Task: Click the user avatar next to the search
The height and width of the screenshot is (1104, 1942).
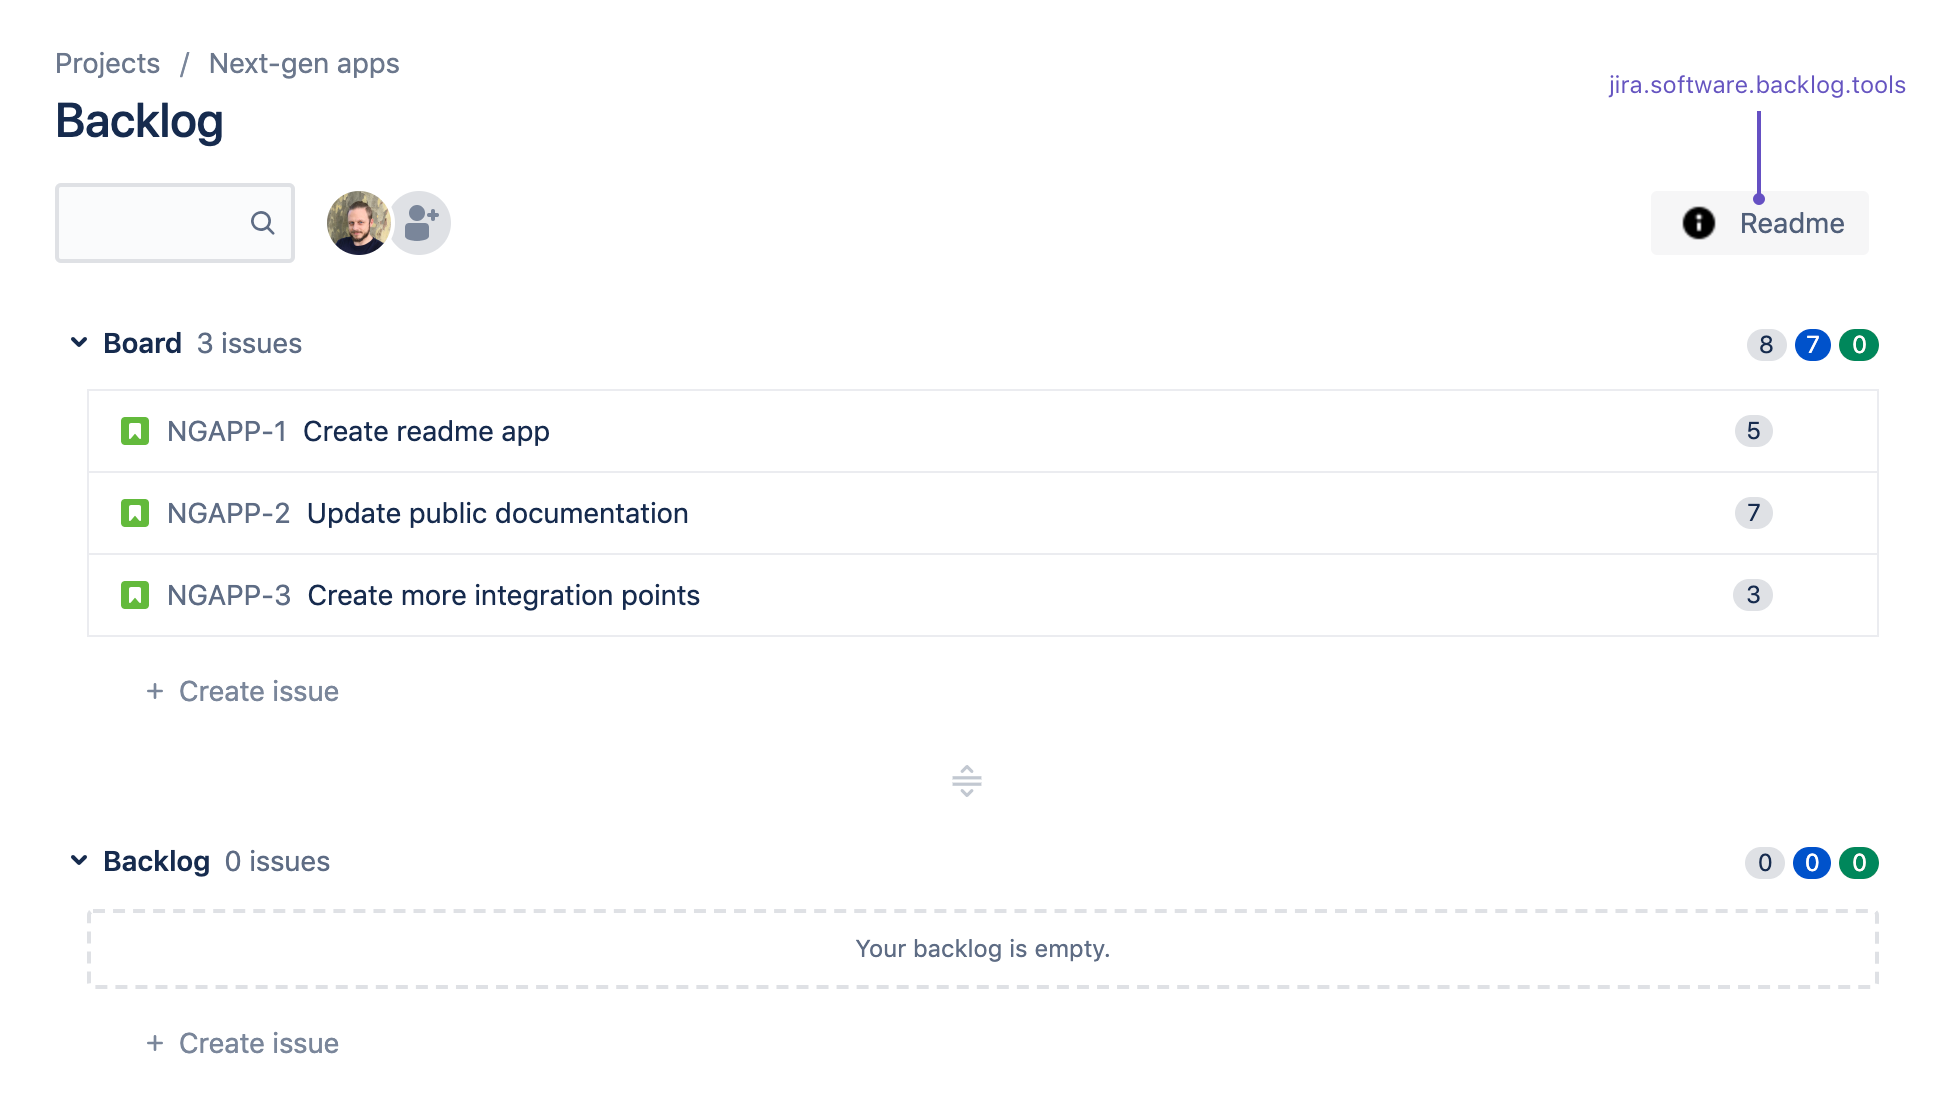Action: tap(357, 223)
